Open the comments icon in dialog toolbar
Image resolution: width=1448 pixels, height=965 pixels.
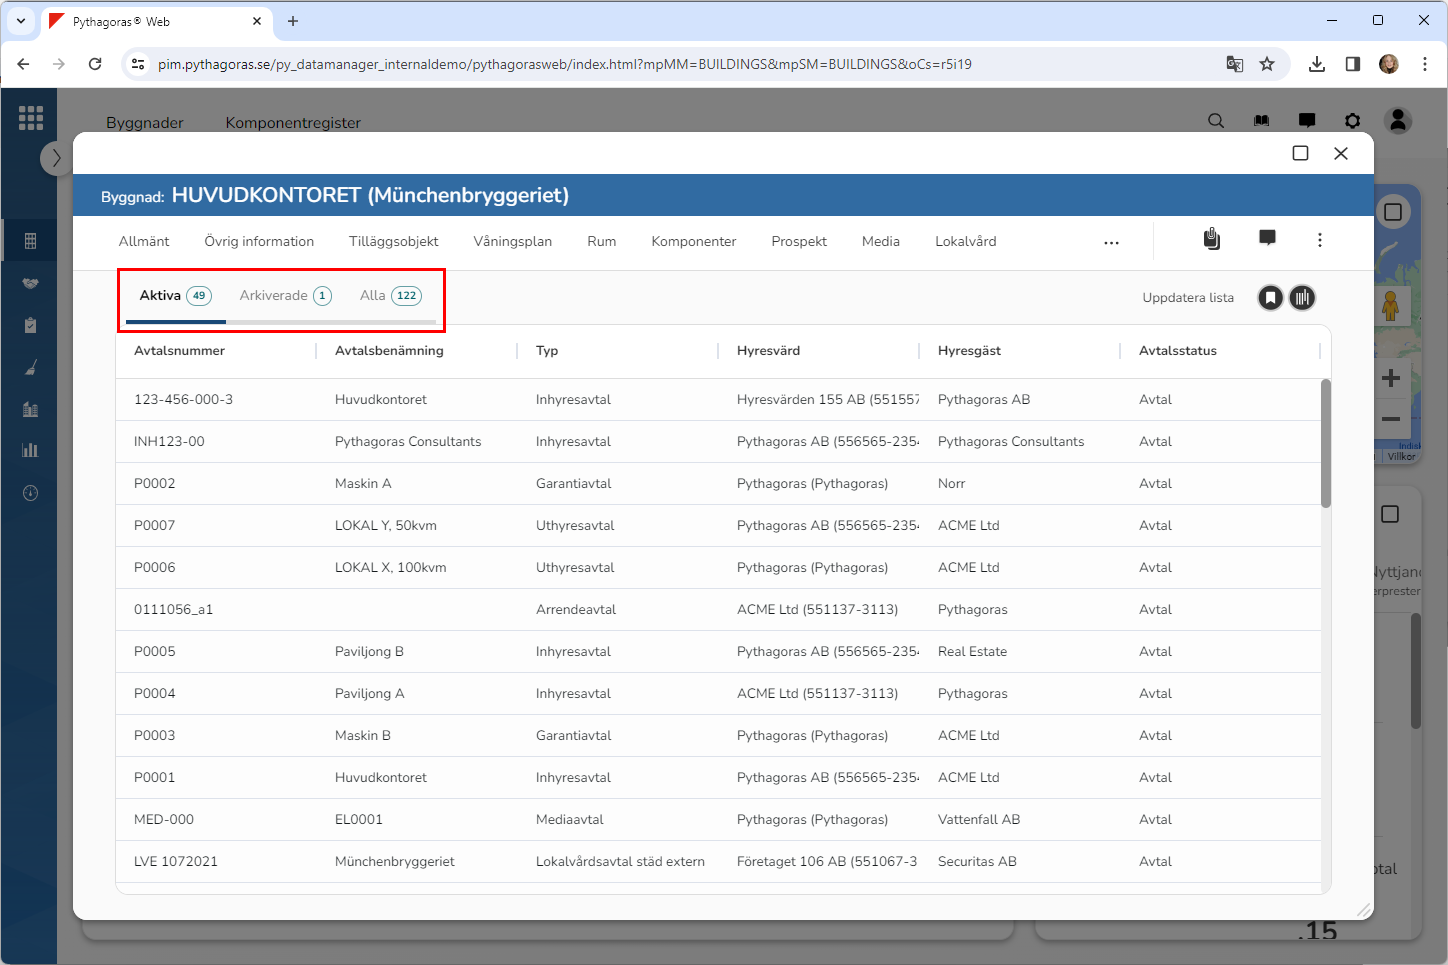click(1267, 238)
